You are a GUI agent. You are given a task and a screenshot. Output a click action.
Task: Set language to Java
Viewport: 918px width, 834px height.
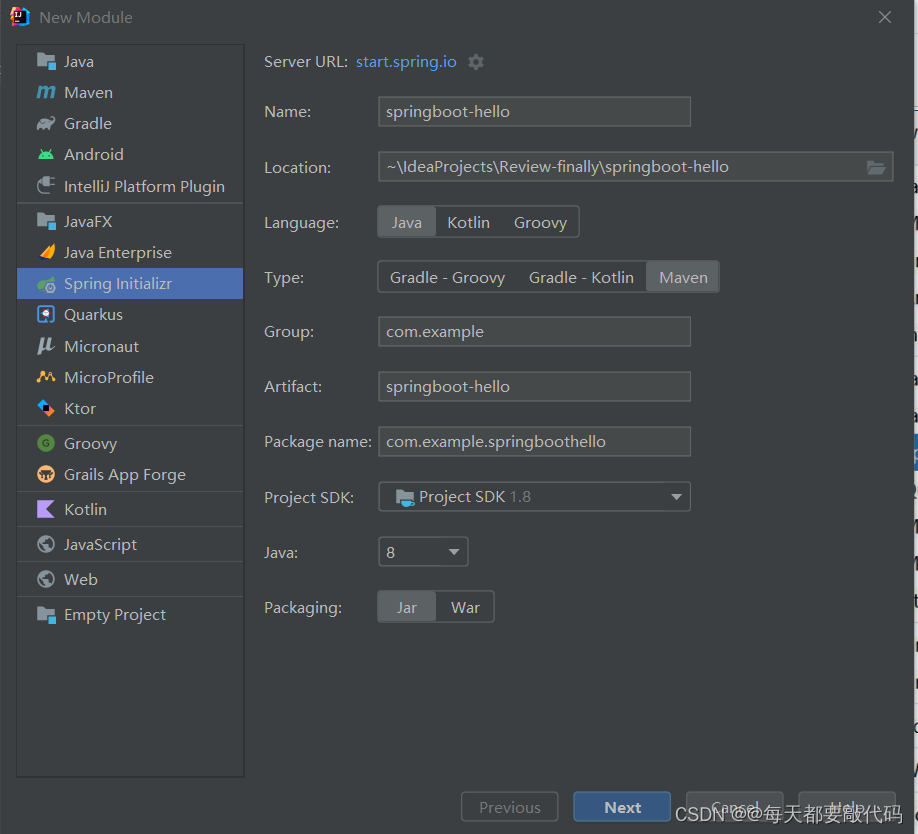tap(407, 222)
